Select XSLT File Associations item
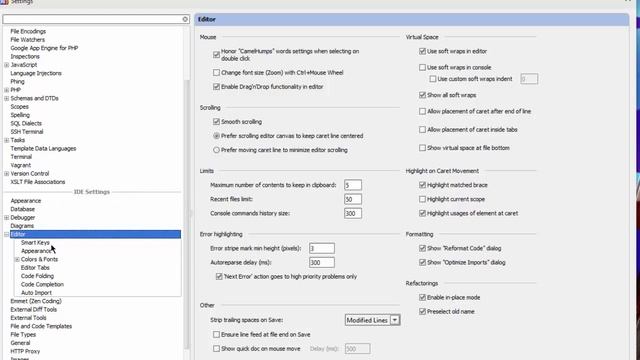The height and width of the screenshot is (360, 640). pos(38,182)
